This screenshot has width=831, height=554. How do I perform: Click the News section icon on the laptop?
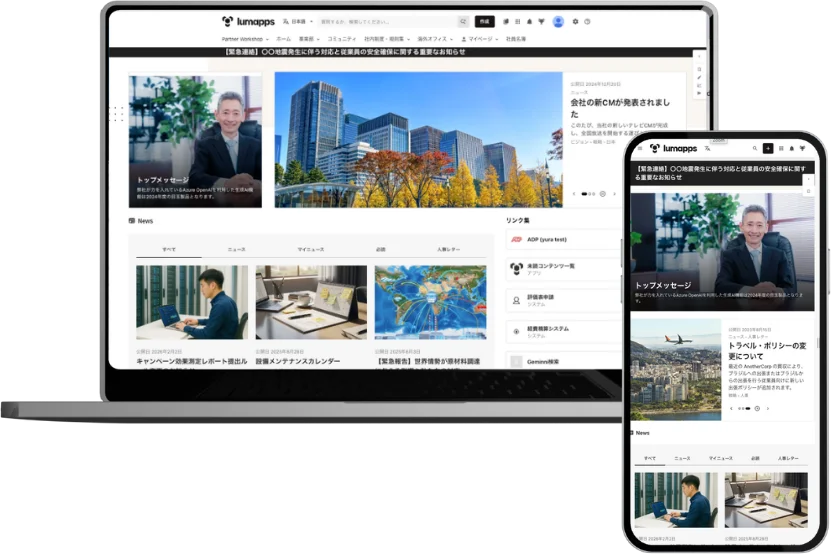point(132,221)
